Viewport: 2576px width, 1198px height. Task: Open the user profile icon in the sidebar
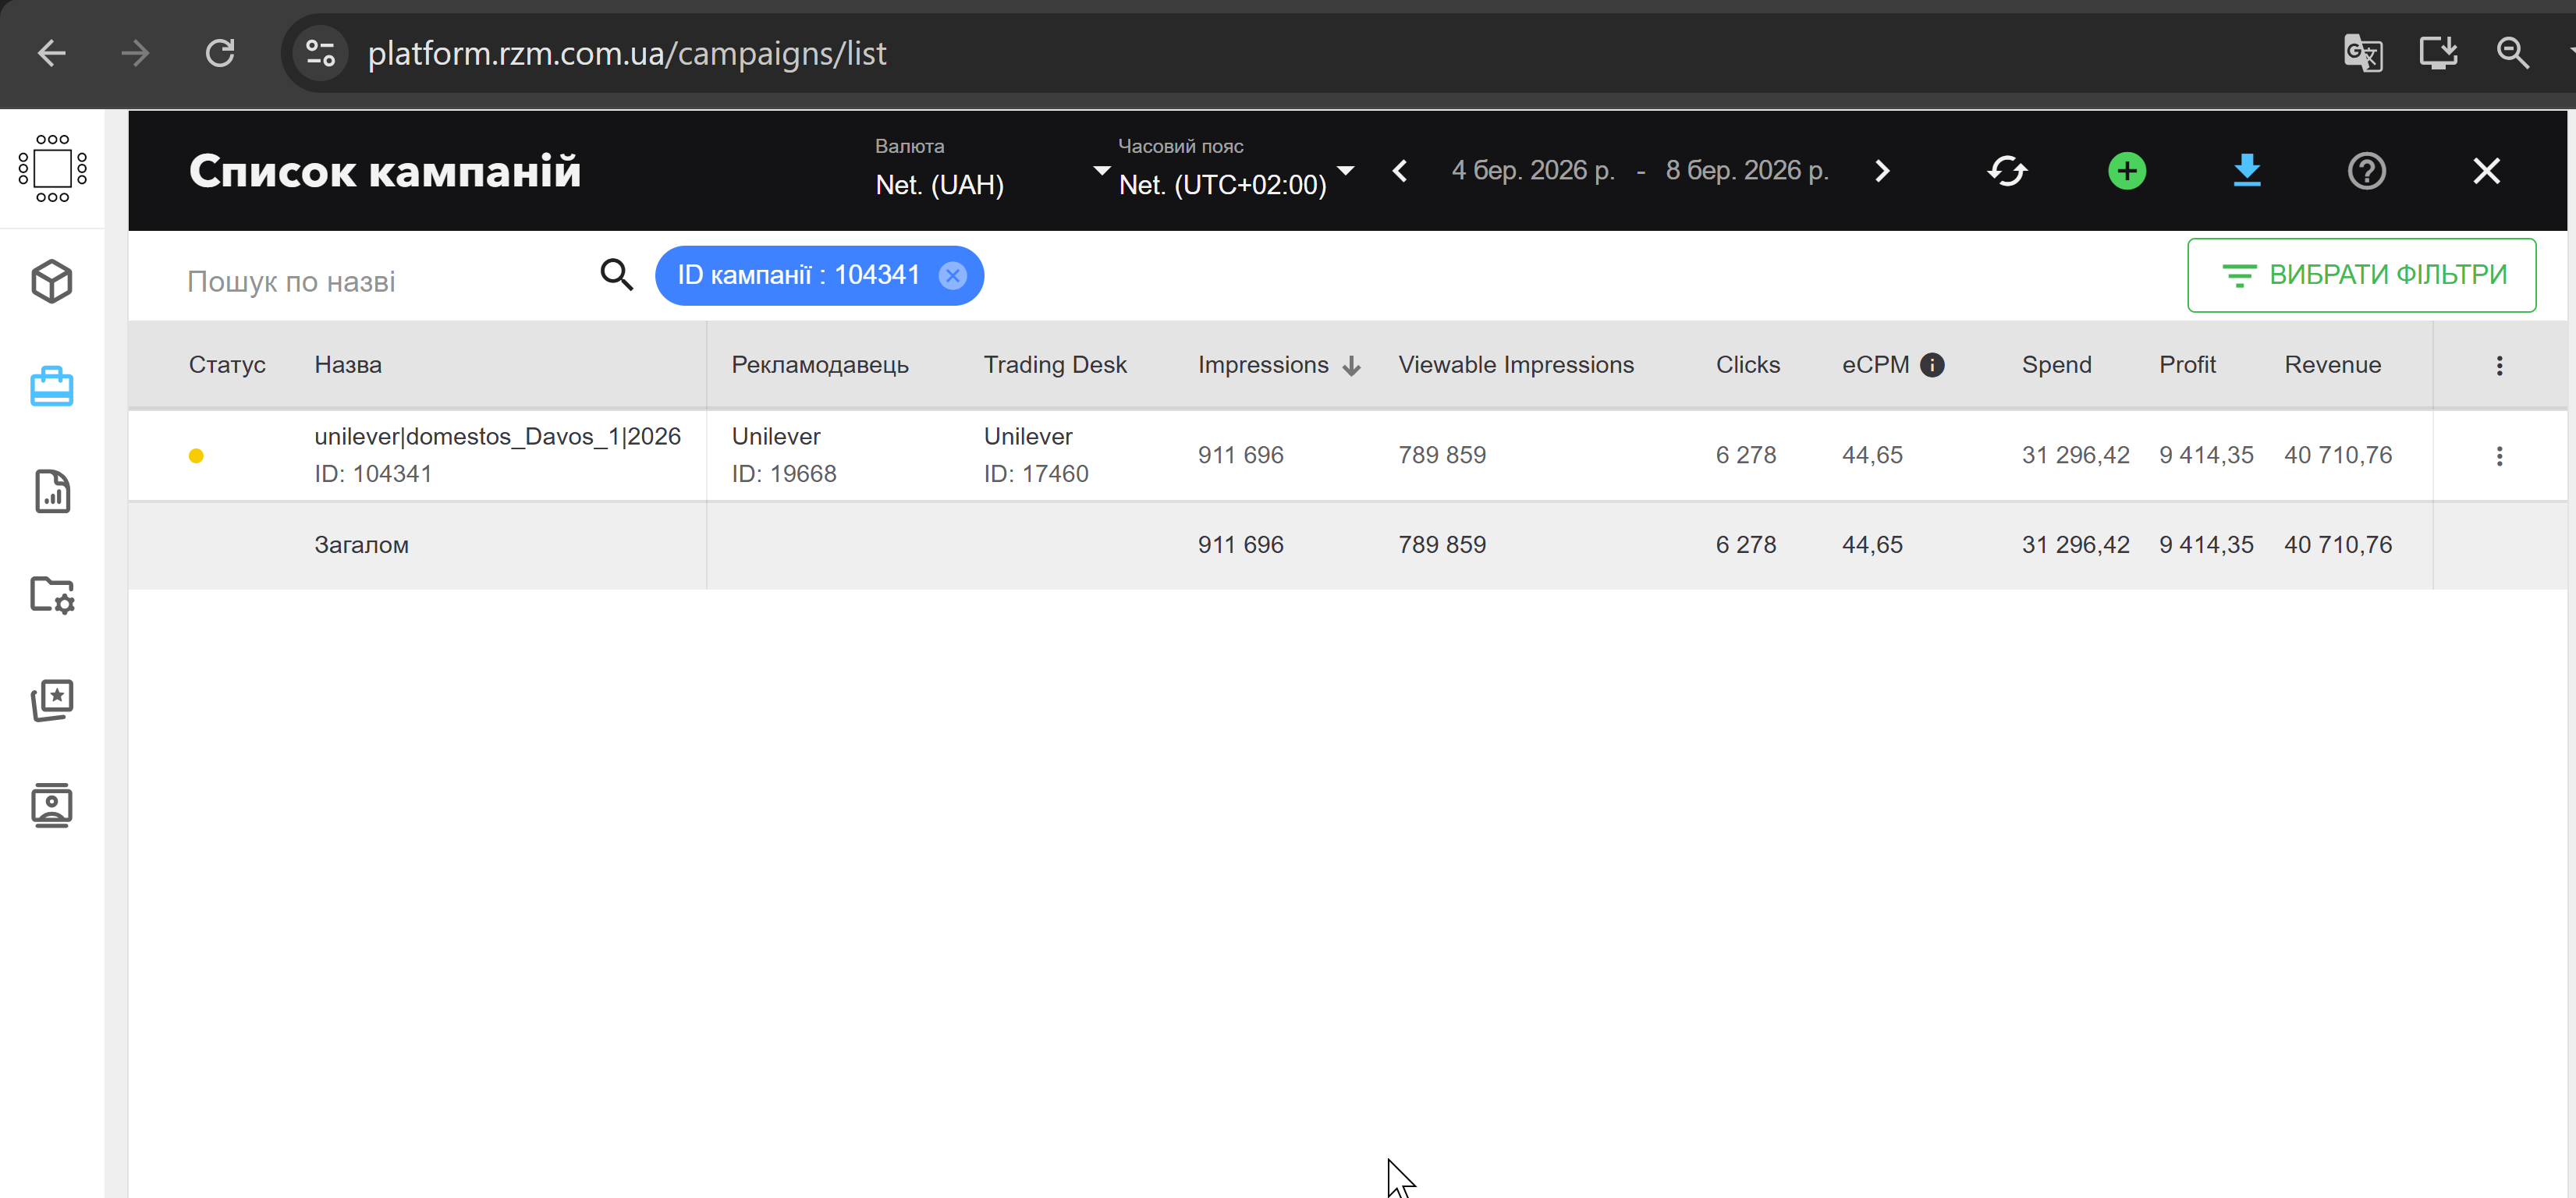[x=52, y=805]
